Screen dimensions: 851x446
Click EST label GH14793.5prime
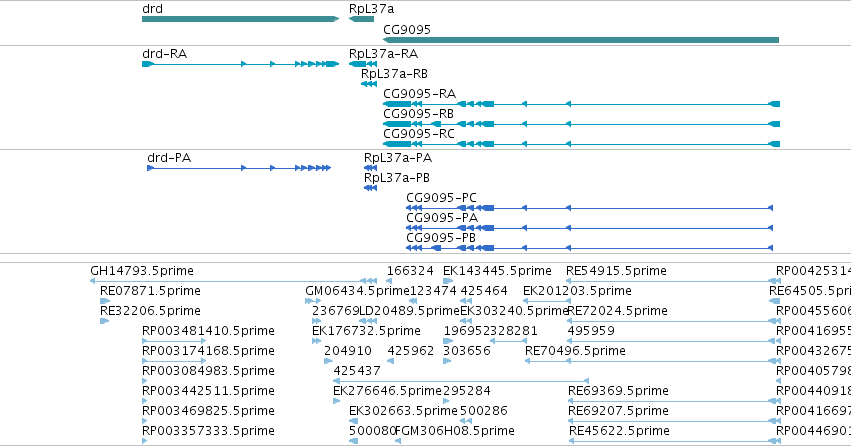click(142, 271)
